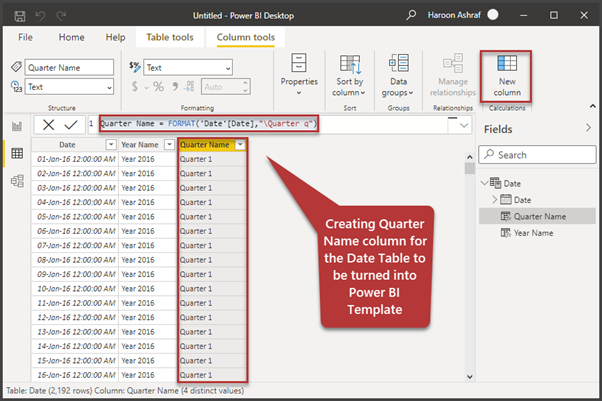
Task: Click the Manage relationships icon
Action: [453, 63]
